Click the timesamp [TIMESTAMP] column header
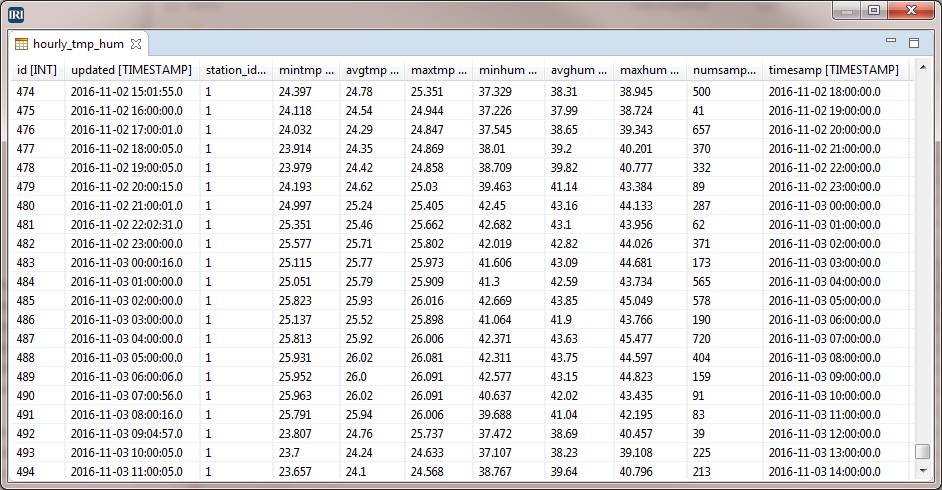This screenshot has width=942, height=490. (834, 70)
